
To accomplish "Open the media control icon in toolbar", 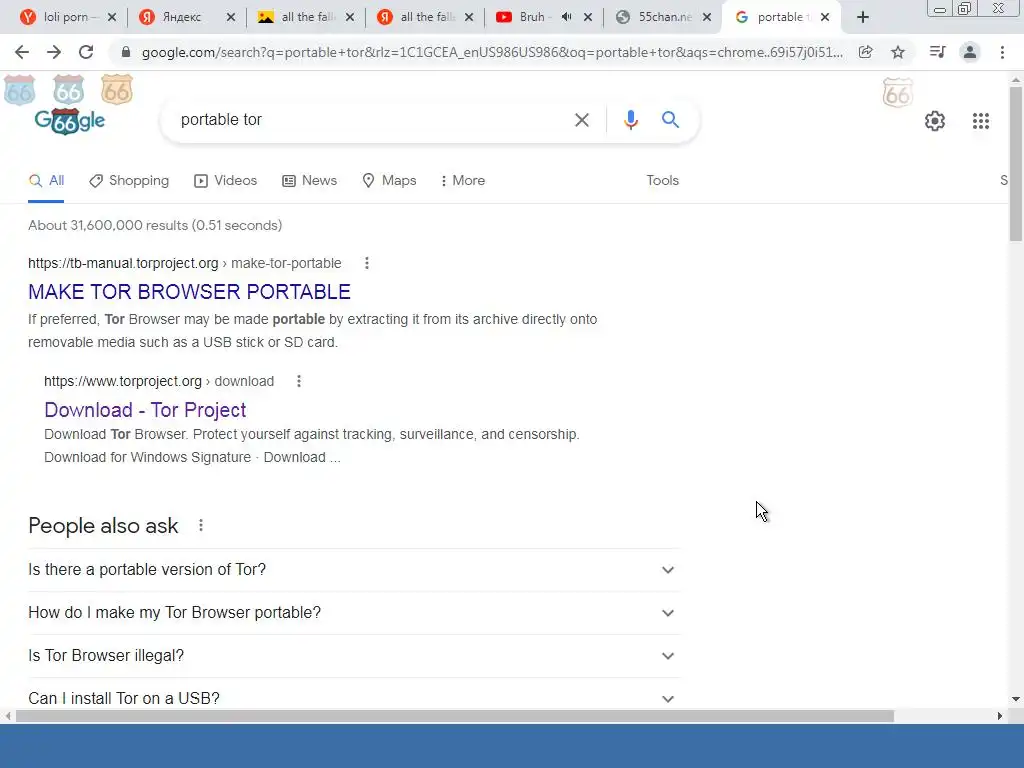I will (x=937, y=52).
